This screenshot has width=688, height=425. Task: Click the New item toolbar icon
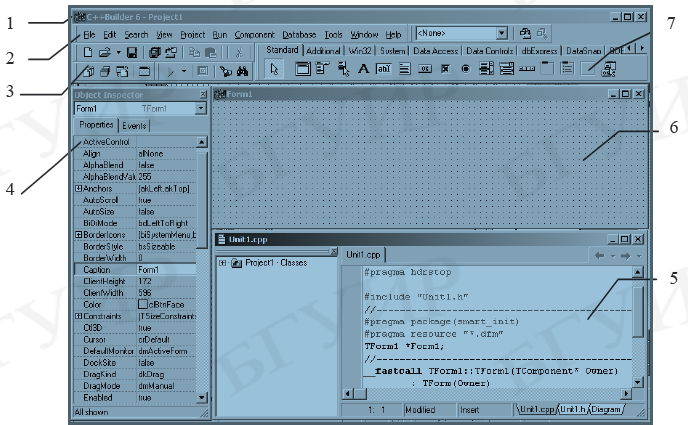[x=88, y=53]
